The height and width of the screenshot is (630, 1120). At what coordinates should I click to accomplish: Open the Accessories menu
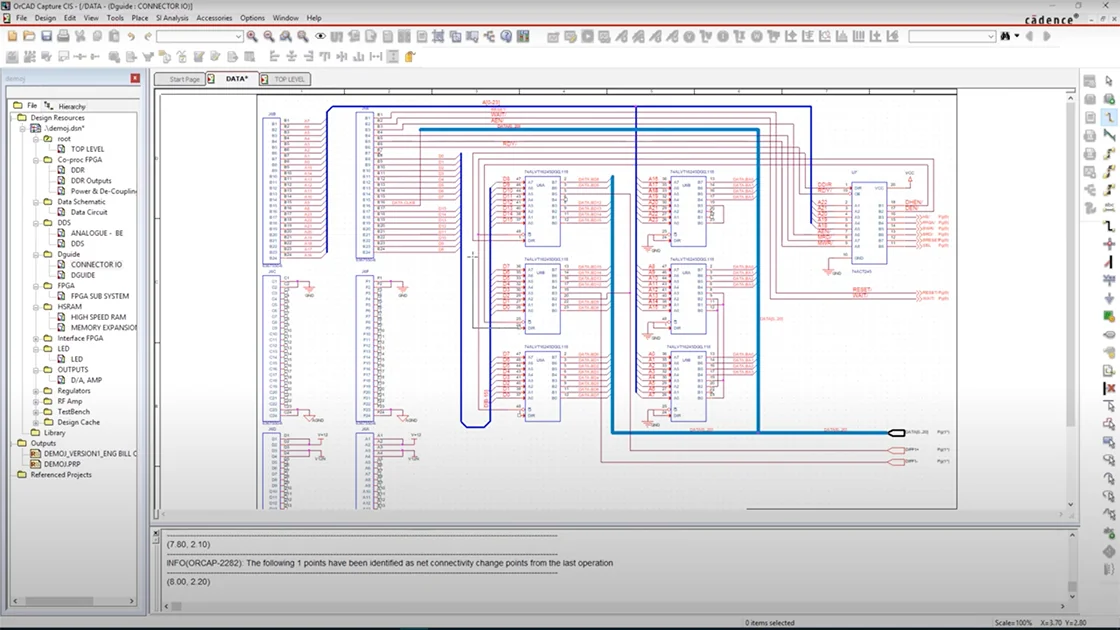click(214, 17)
